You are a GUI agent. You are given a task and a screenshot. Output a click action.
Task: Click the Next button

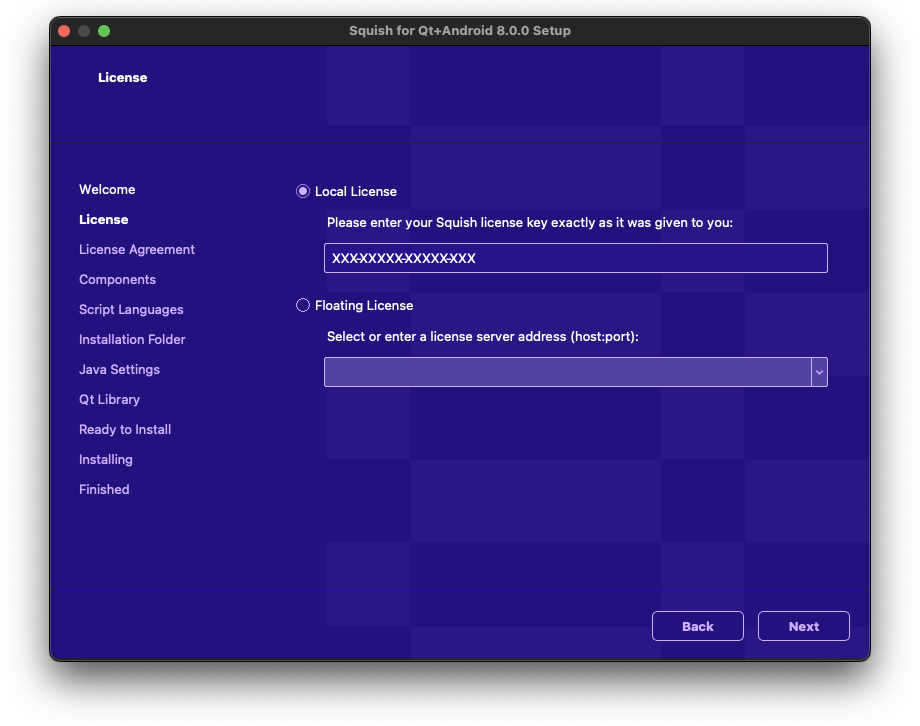pyautogui.click(x=803, y=626)
